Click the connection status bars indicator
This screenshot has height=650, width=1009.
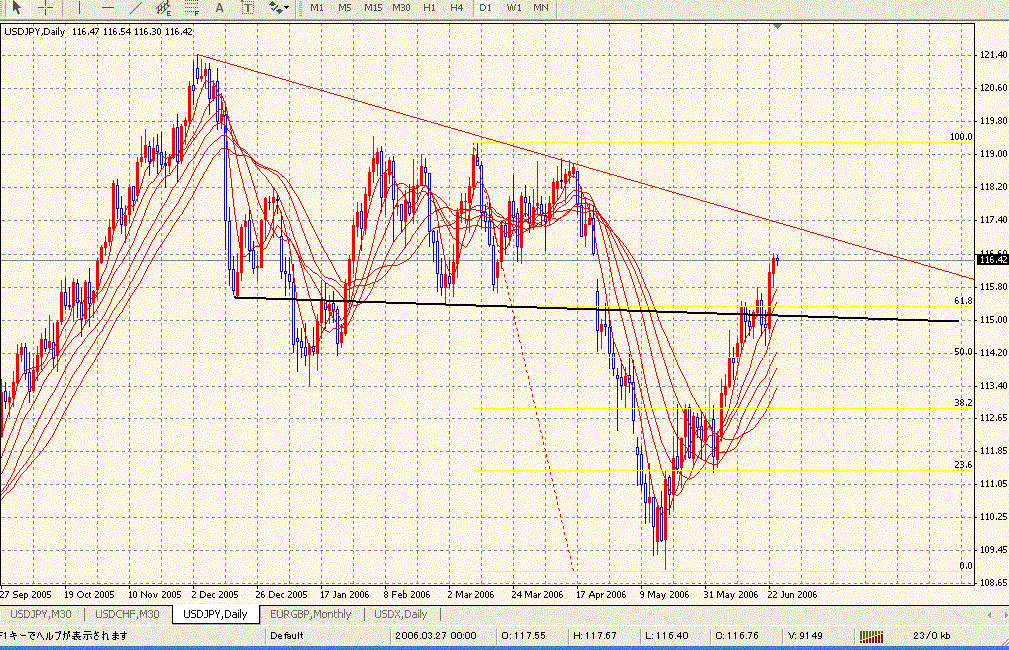873,635
